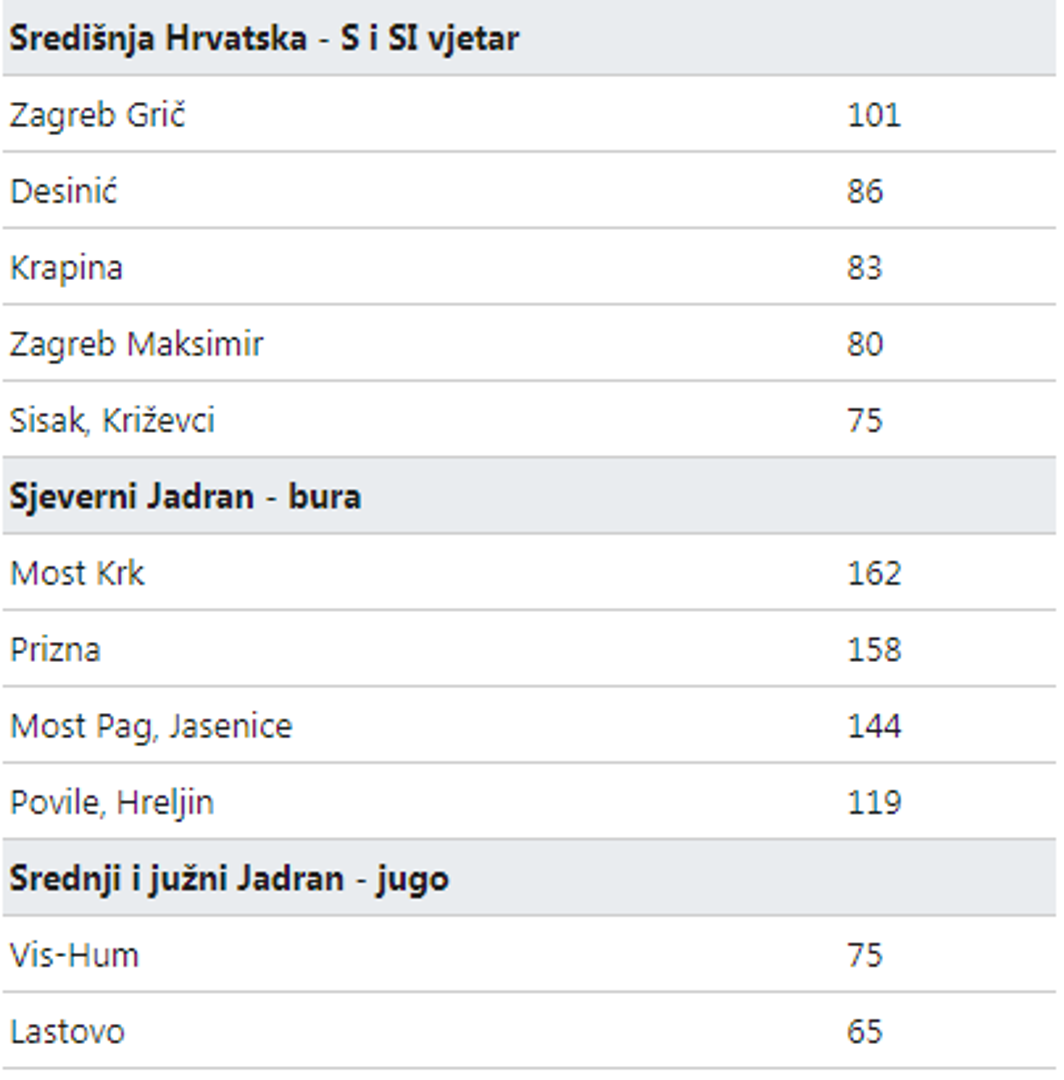Click the 119 value beside Povile
Viewport: 1064px width, 1080px height.
click(874, 802)
